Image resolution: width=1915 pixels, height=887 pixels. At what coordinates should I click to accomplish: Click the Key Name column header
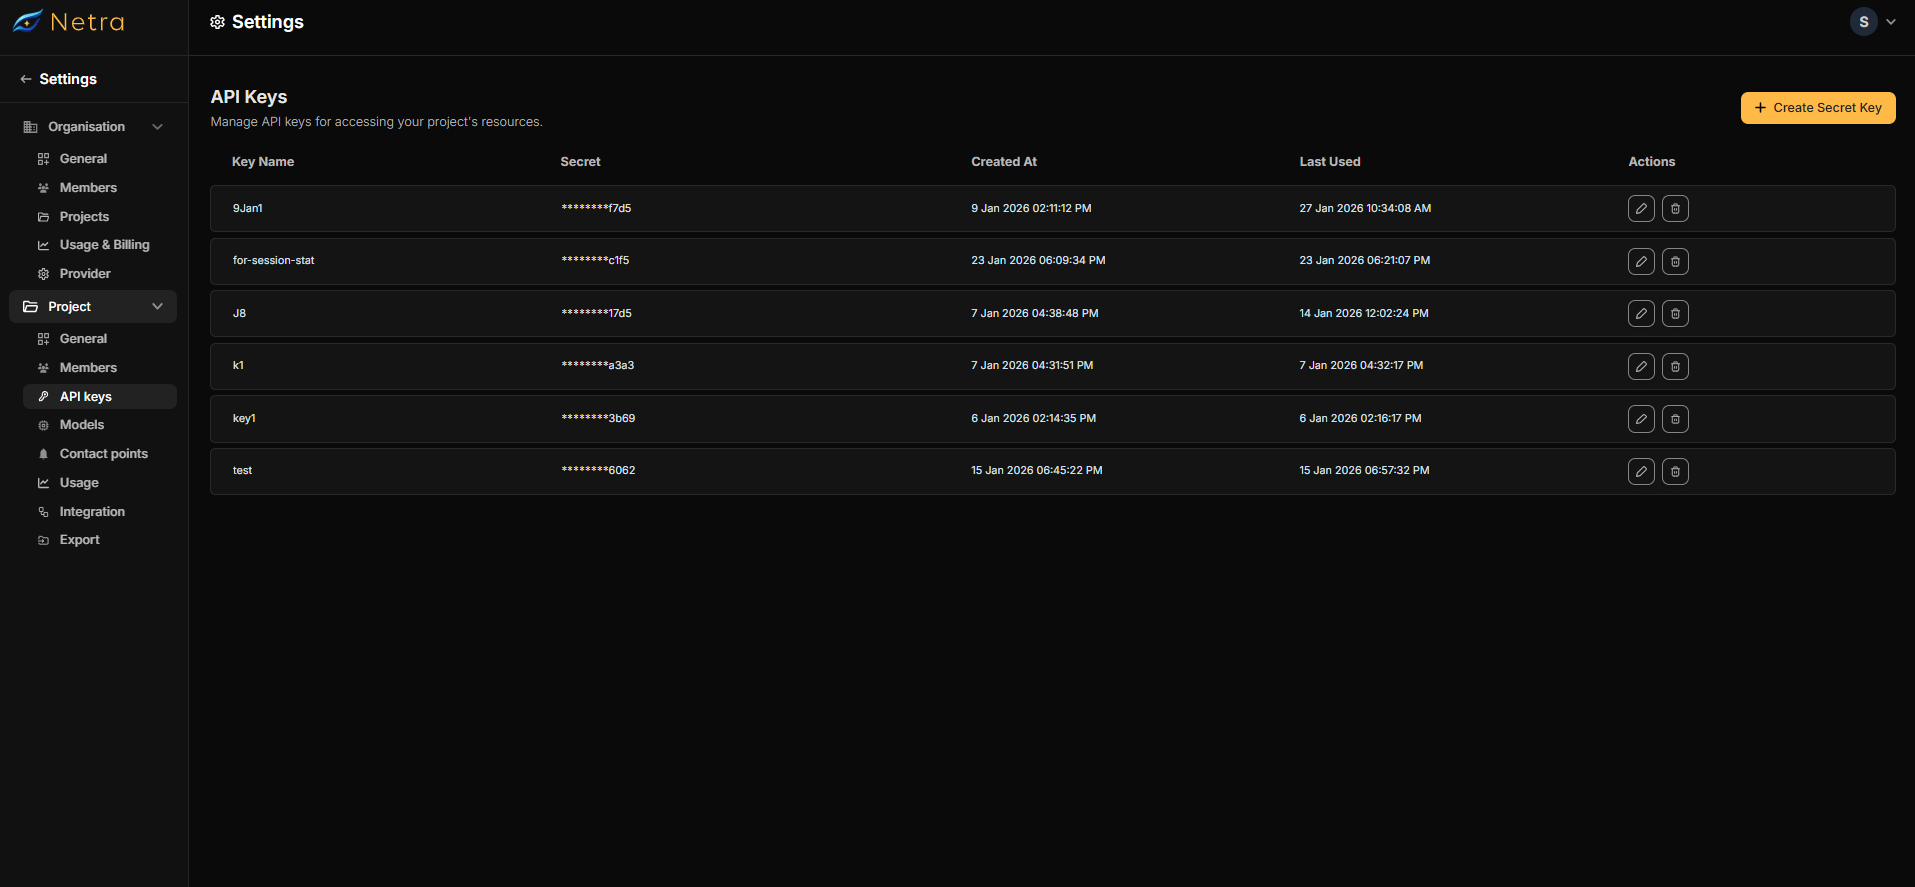click(x=263, y=162)
